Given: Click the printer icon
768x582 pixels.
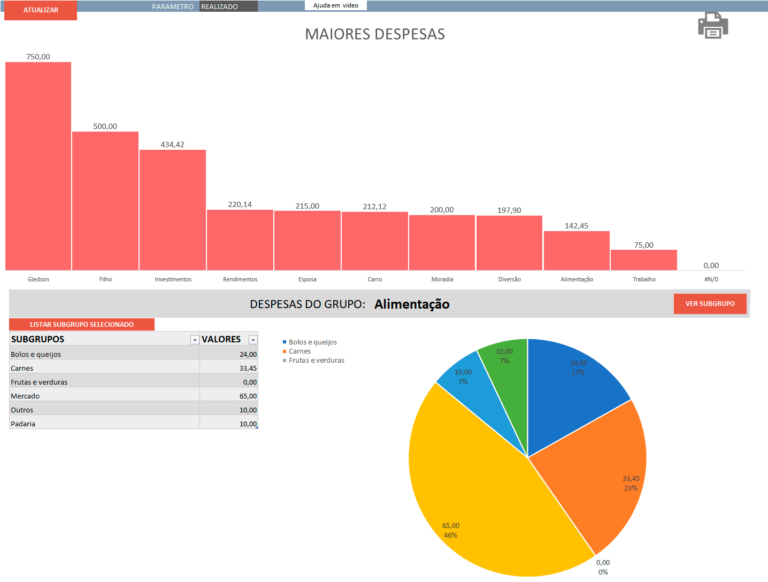Looking at the screenshot, I should pyautogui.click(x=713, y=25).
